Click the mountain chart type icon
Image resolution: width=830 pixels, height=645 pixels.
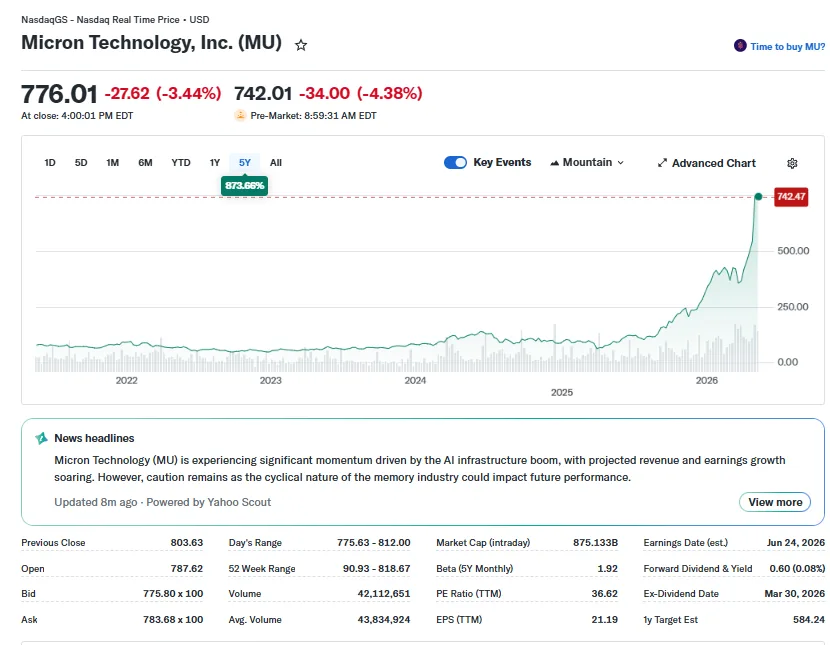(554, 163)
